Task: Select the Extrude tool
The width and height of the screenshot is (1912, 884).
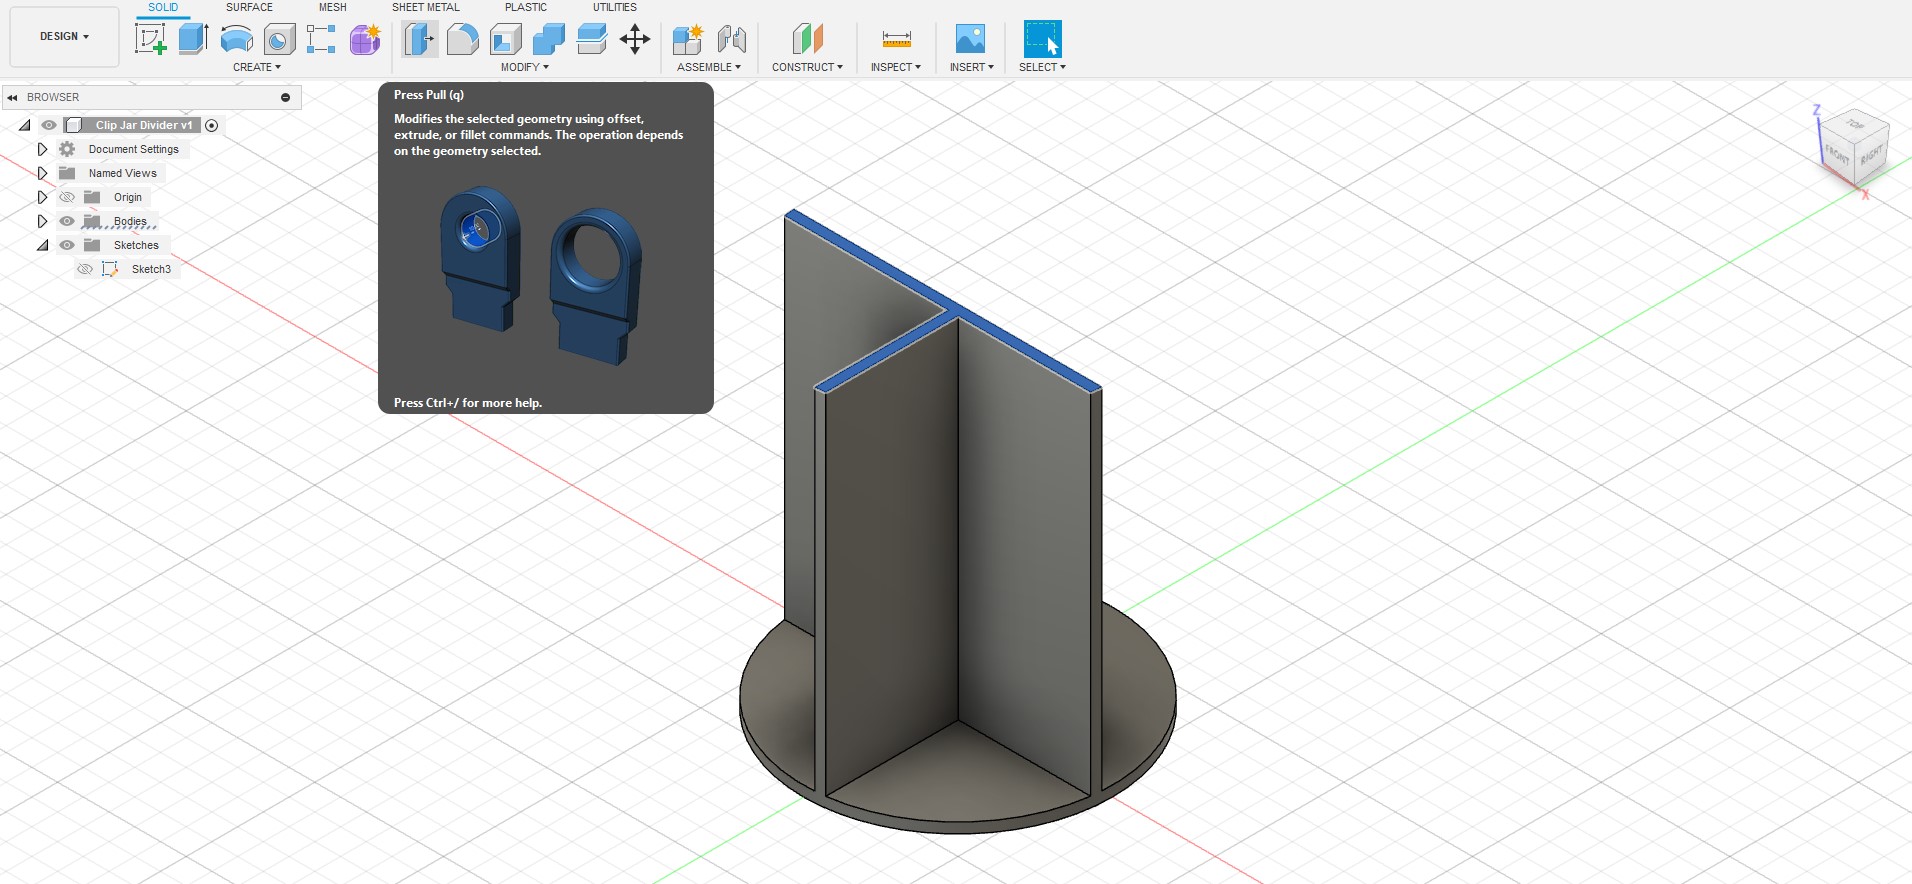Action: click(193, 40)
